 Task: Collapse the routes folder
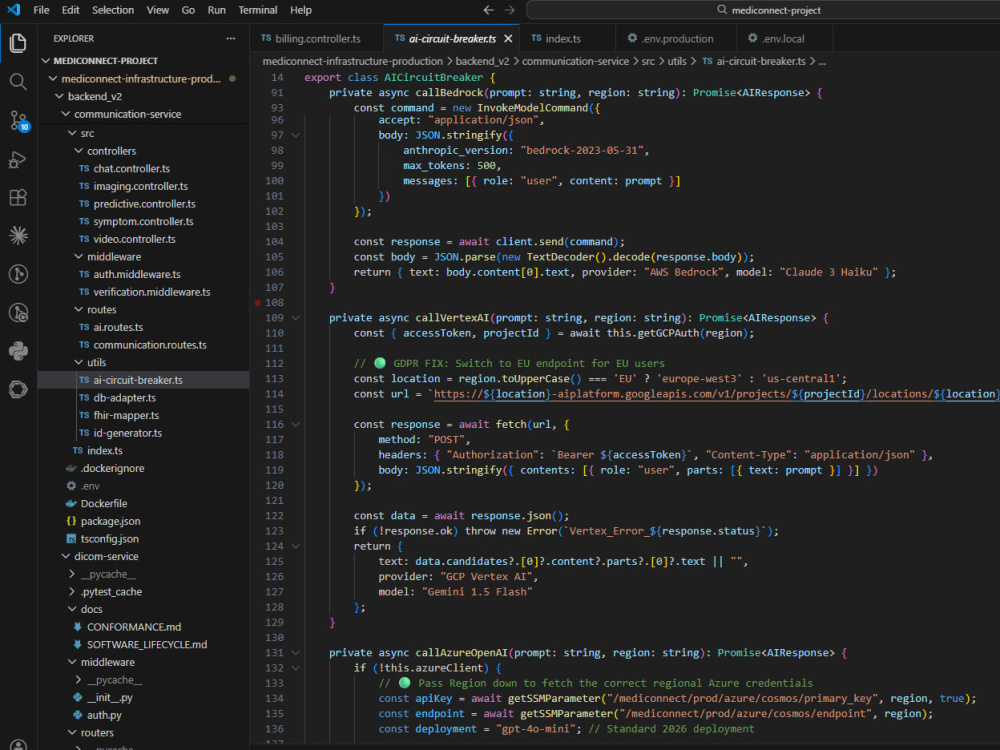[78, 309]
